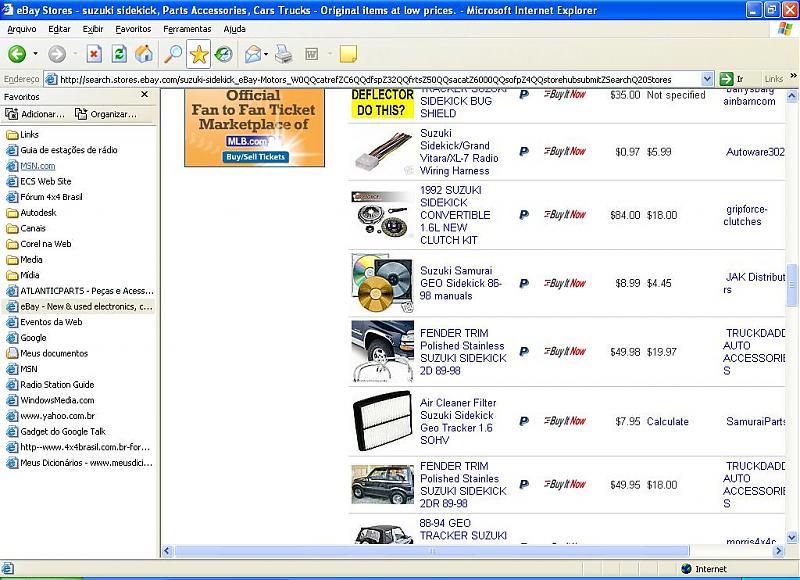Screen dimensions: 800x580
Task: Click Buy It Now logo for Samurai manuals row
Action: coord(565,283)
